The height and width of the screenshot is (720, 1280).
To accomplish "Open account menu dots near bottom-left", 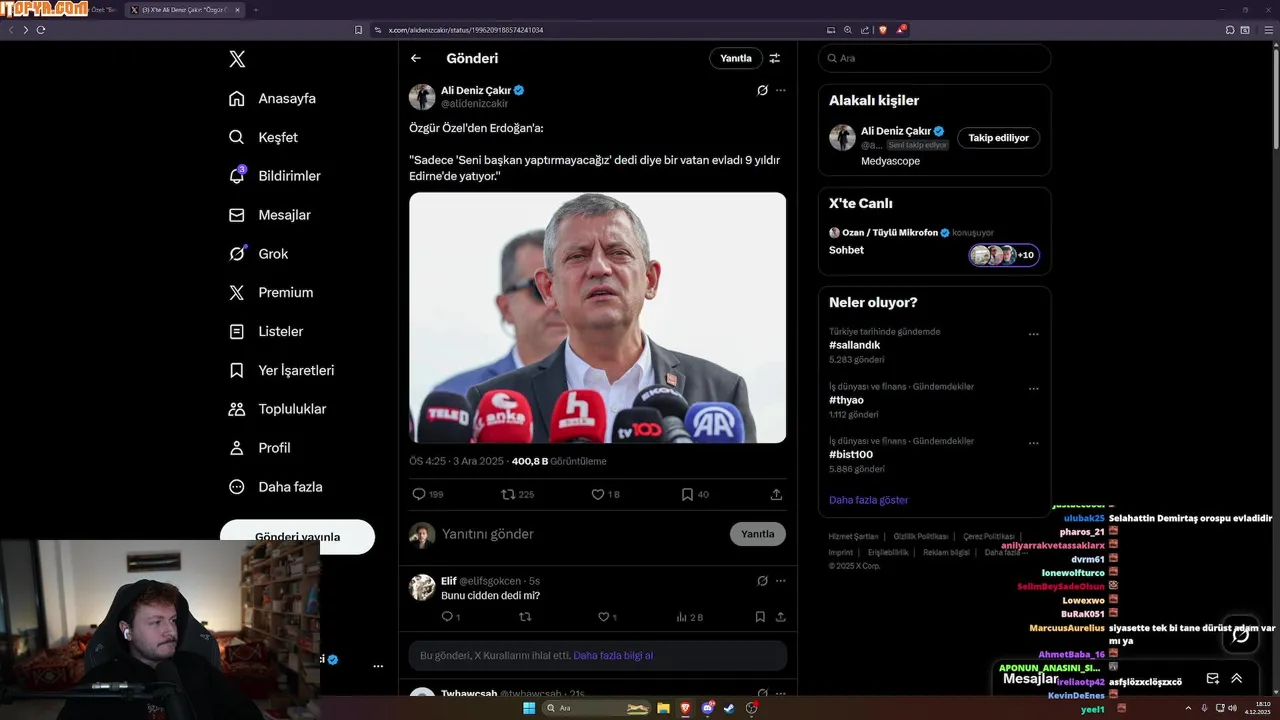I will 378,666.
